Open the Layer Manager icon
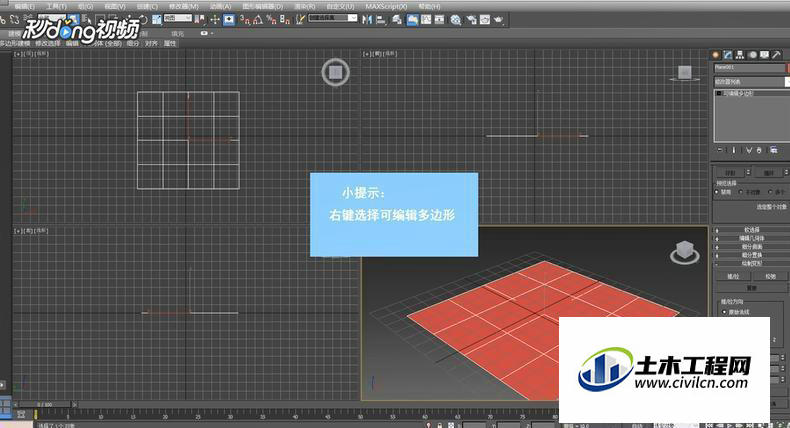 click(x=397, y=20)
